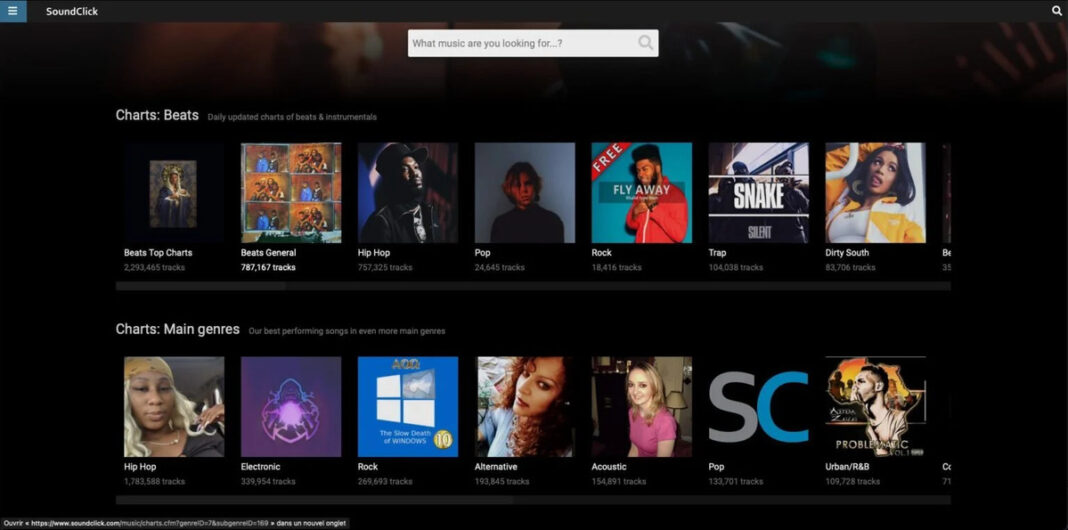Go to the SoundClick home logo
The width and height of the screenshot is (1068, 530).
72,12
